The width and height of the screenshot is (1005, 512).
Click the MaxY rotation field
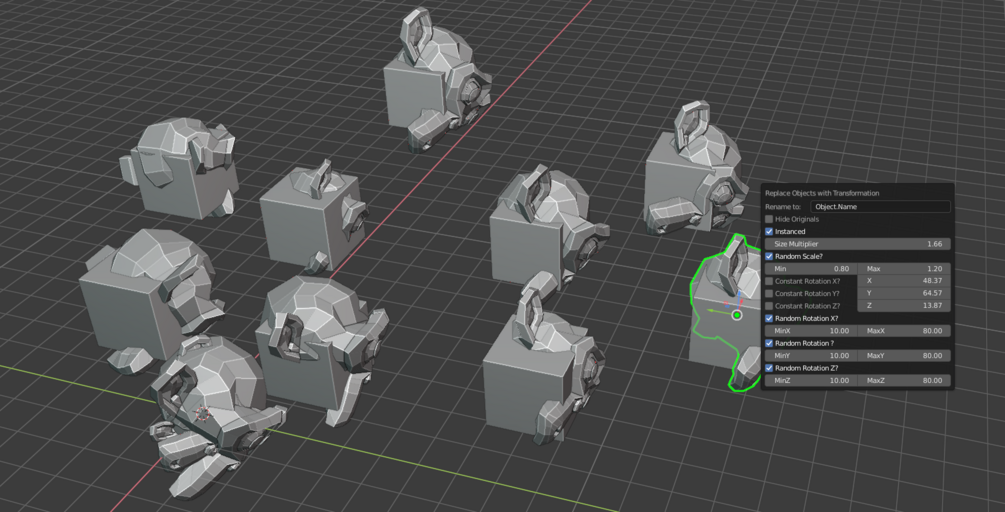904,355
